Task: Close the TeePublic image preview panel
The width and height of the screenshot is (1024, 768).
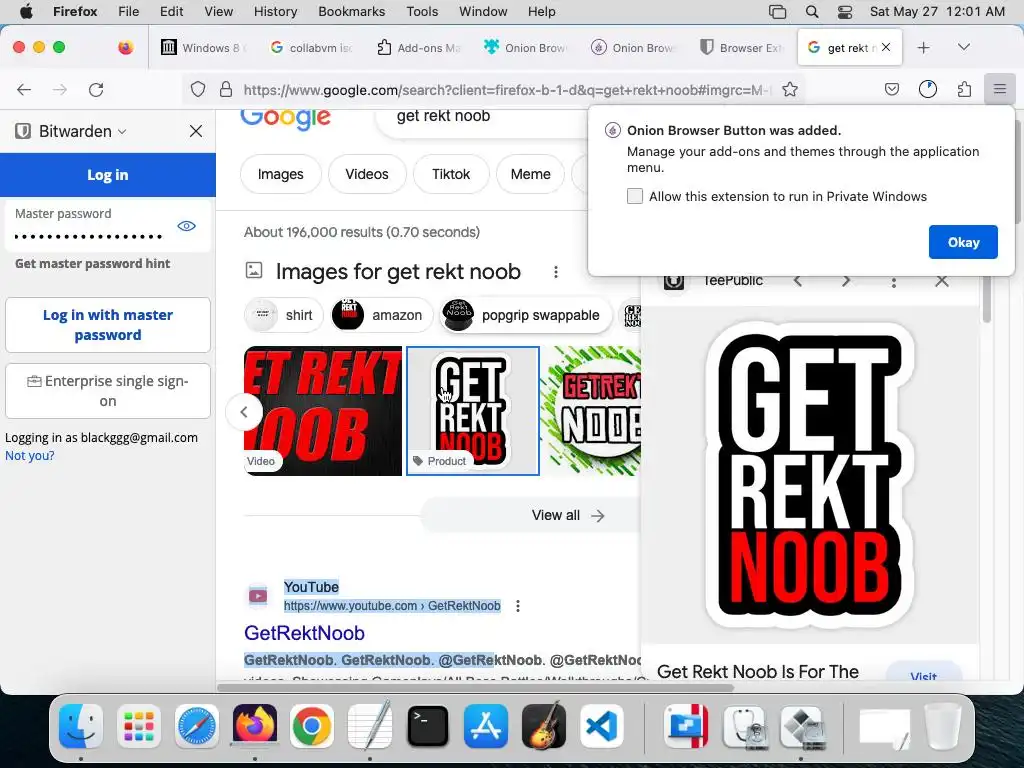Action: [x=942, y=281]
